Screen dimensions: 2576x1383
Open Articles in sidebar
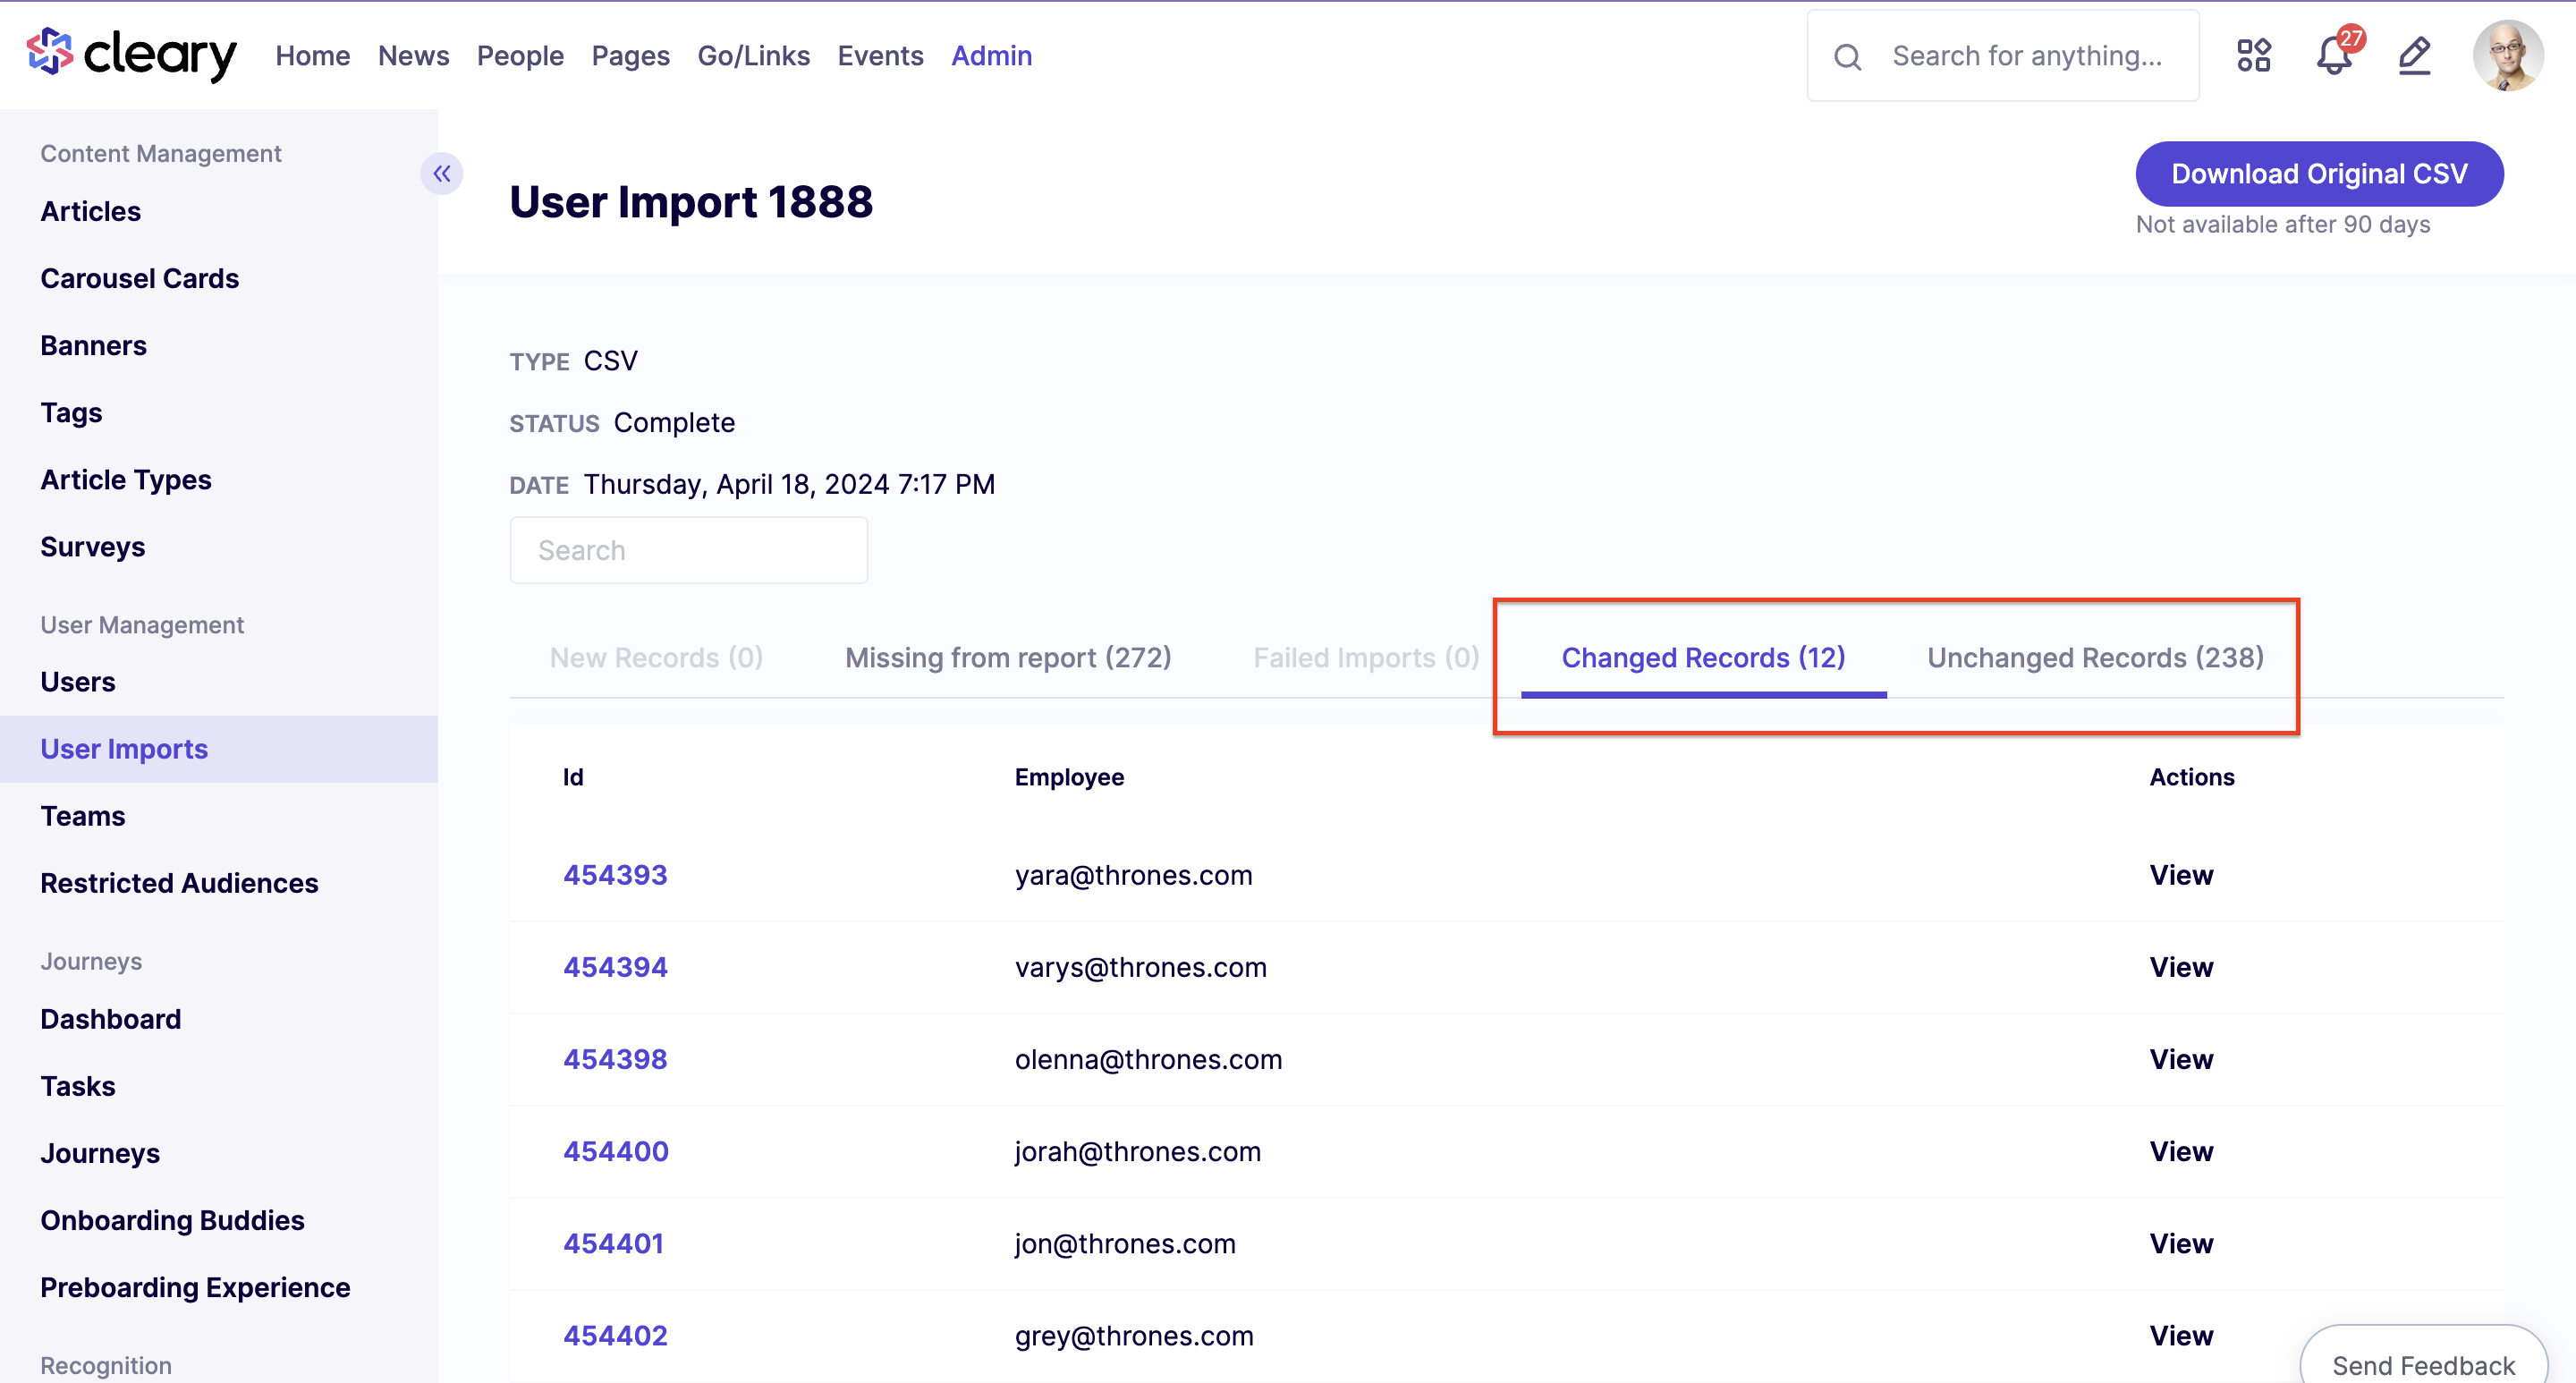pyautogui.click(x=91, y=211)
